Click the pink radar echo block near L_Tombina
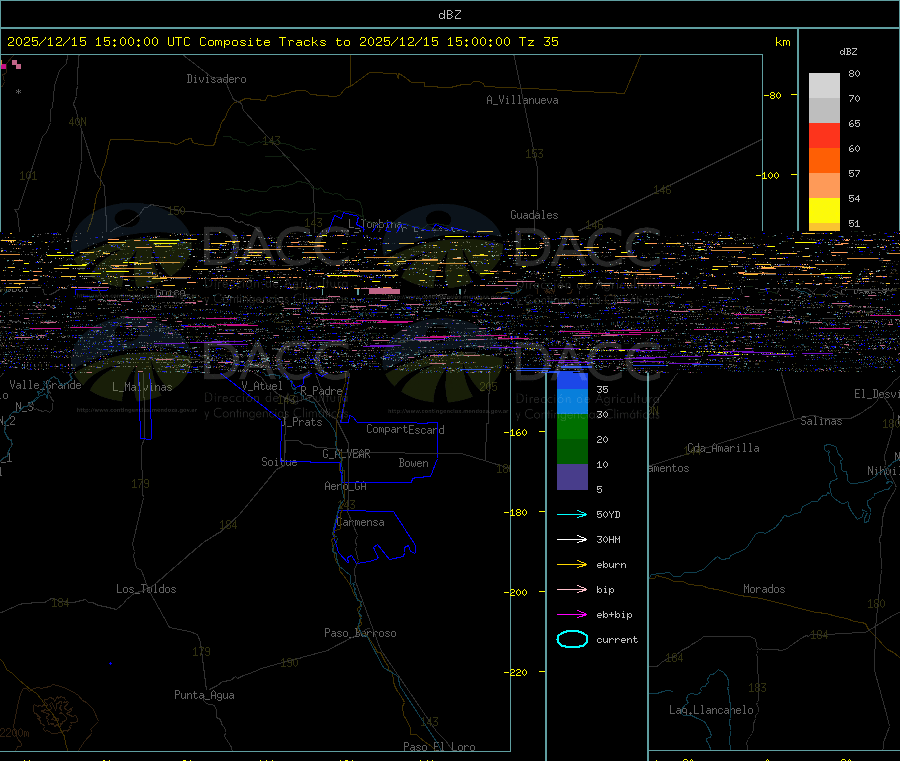Image resolution: width=900 pixels, height=761 pixels. coord(384,291)
